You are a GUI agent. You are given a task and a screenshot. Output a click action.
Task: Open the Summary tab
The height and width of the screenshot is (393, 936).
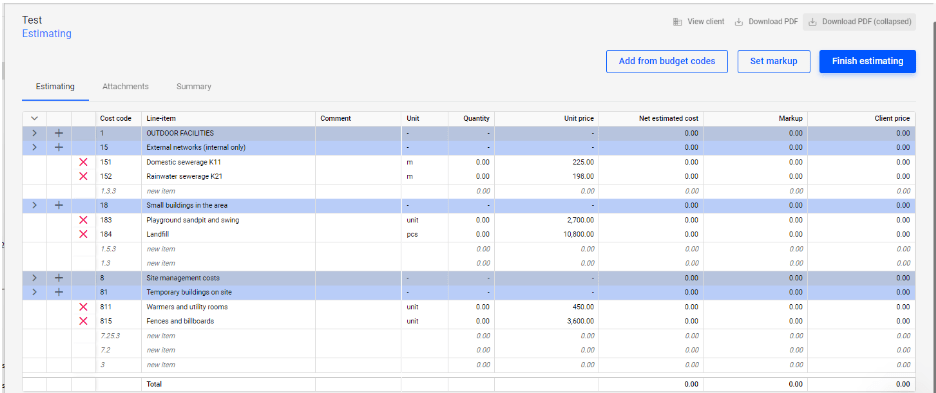point(193,87)
